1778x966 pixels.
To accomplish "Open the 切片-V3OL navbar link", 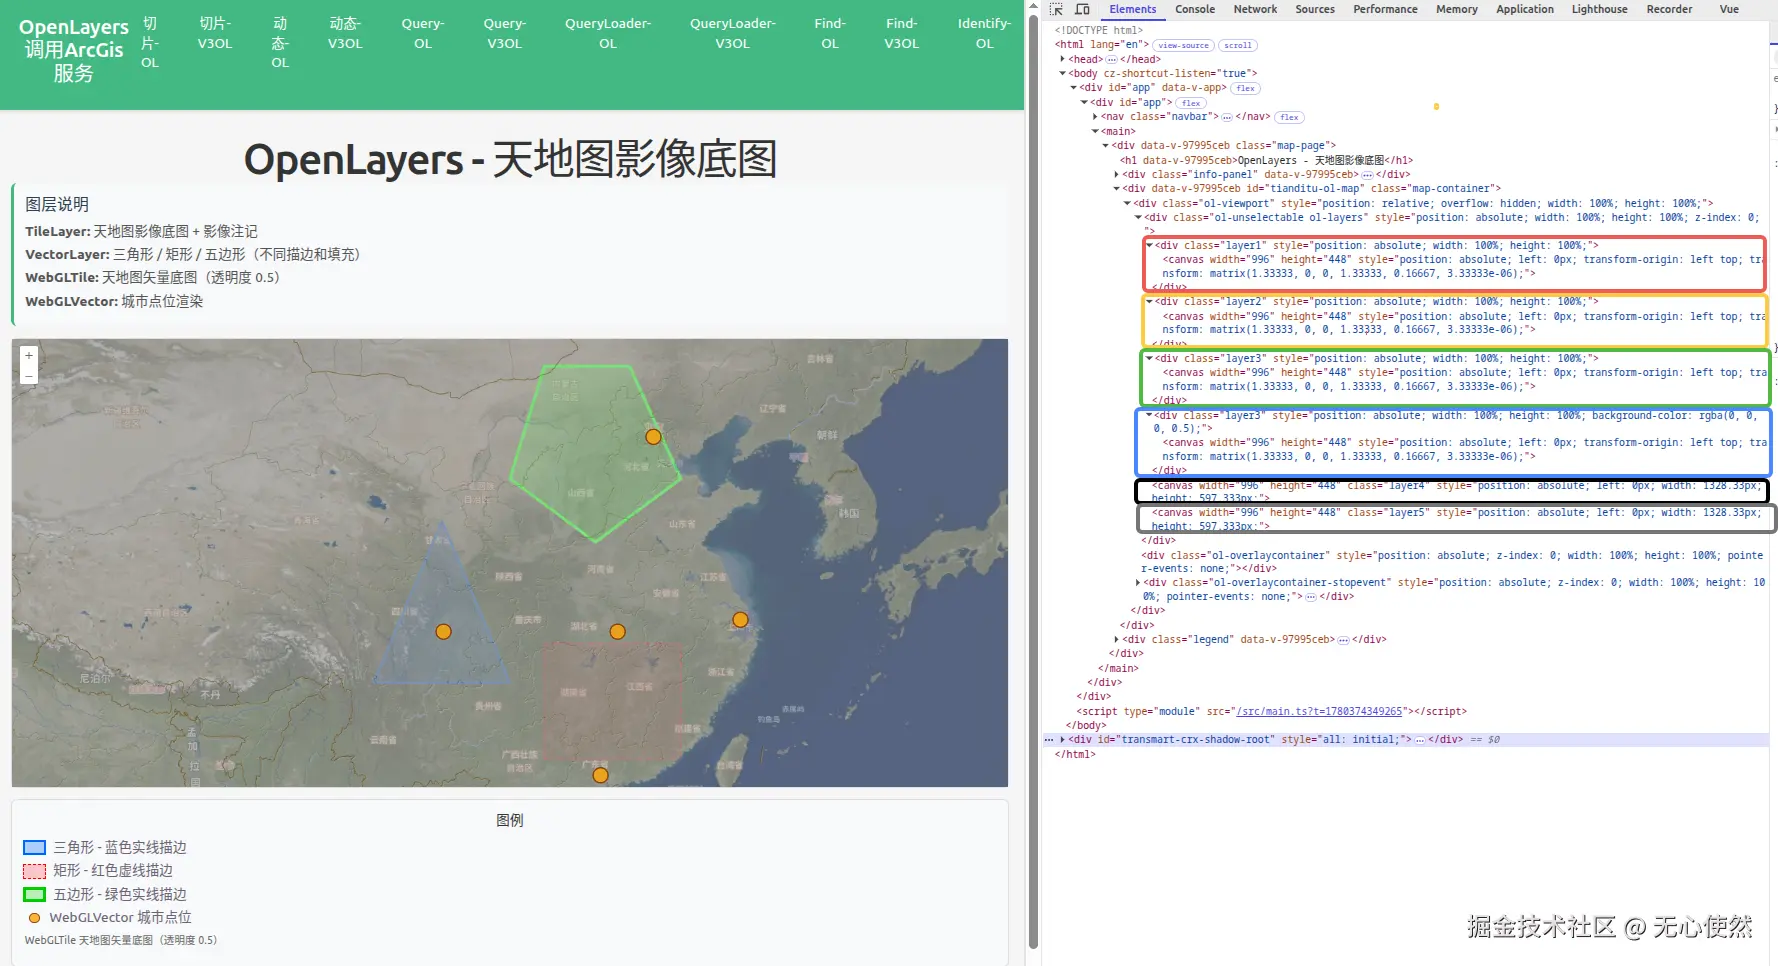I will 215,33.
